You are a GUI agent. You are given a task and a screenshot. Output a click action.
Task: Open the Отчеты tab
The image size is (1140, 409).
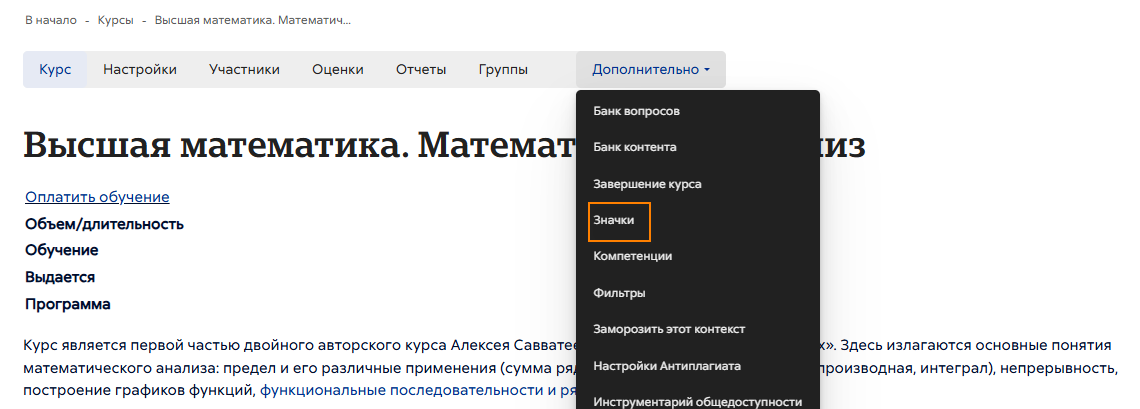coord(420,70)
